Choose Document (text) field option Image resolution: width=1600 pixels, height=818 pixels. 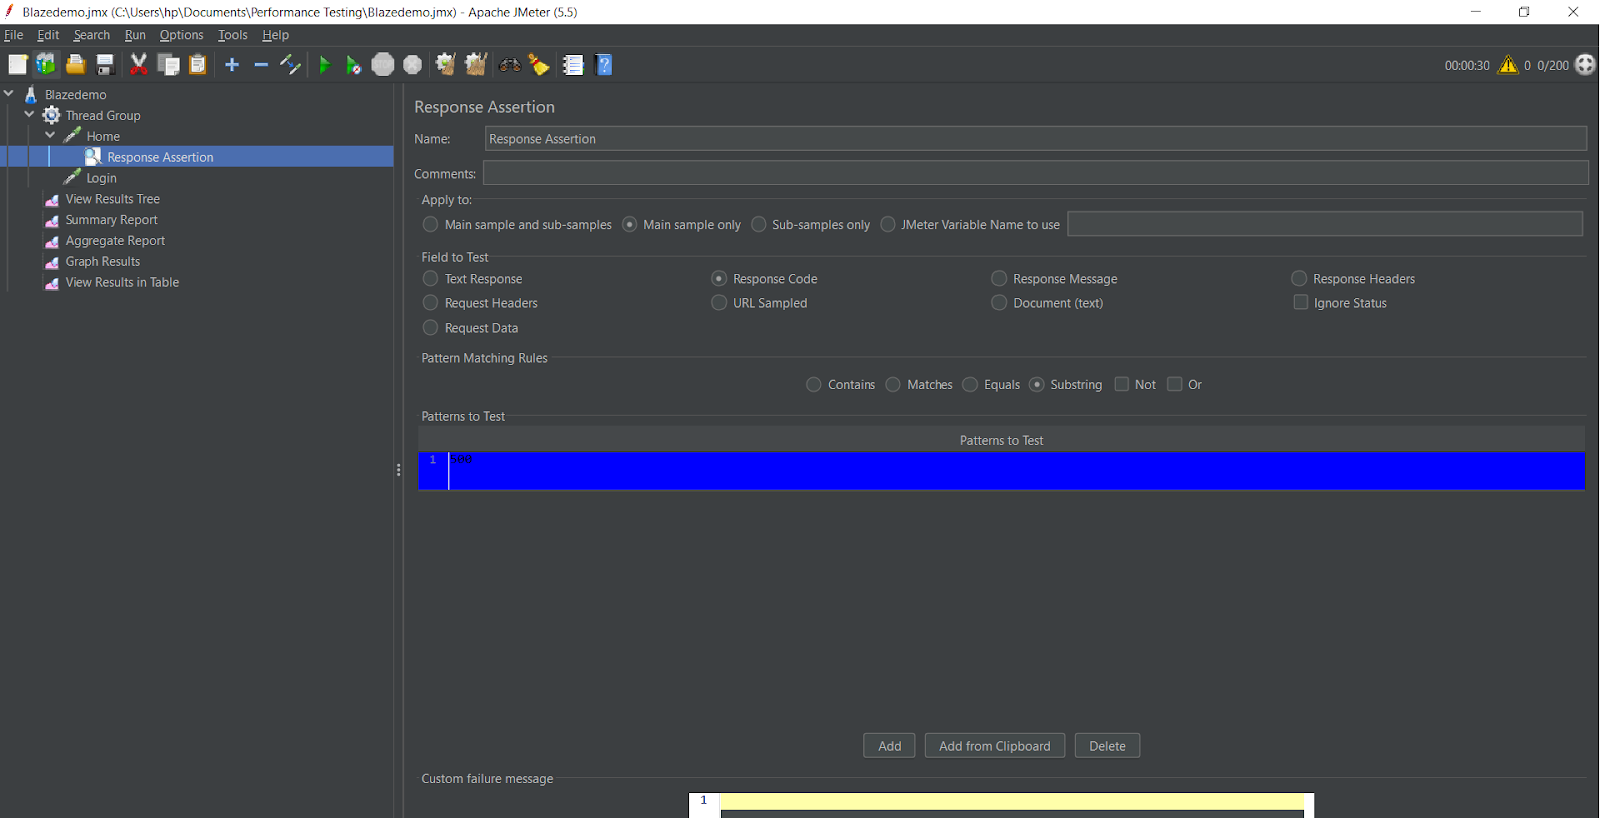999,303
